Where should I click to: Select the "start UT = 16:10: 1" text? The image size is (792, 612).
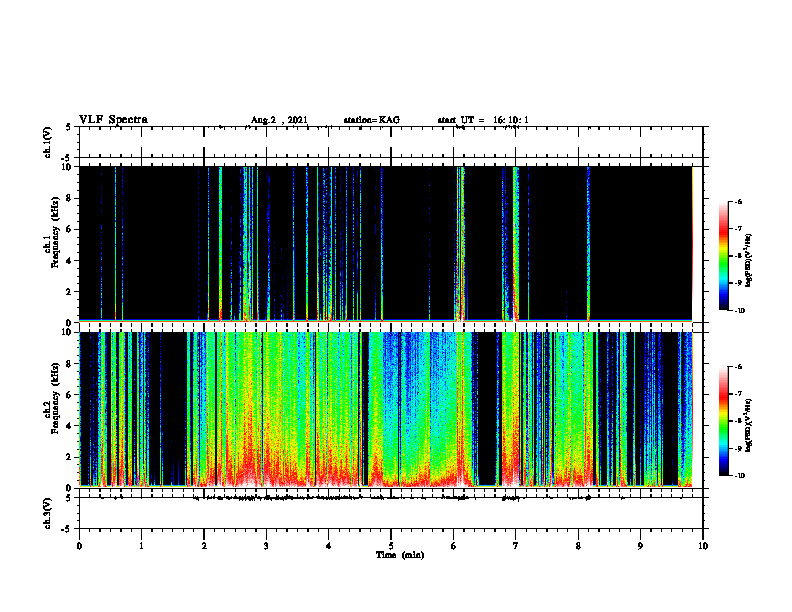[483, 120]
